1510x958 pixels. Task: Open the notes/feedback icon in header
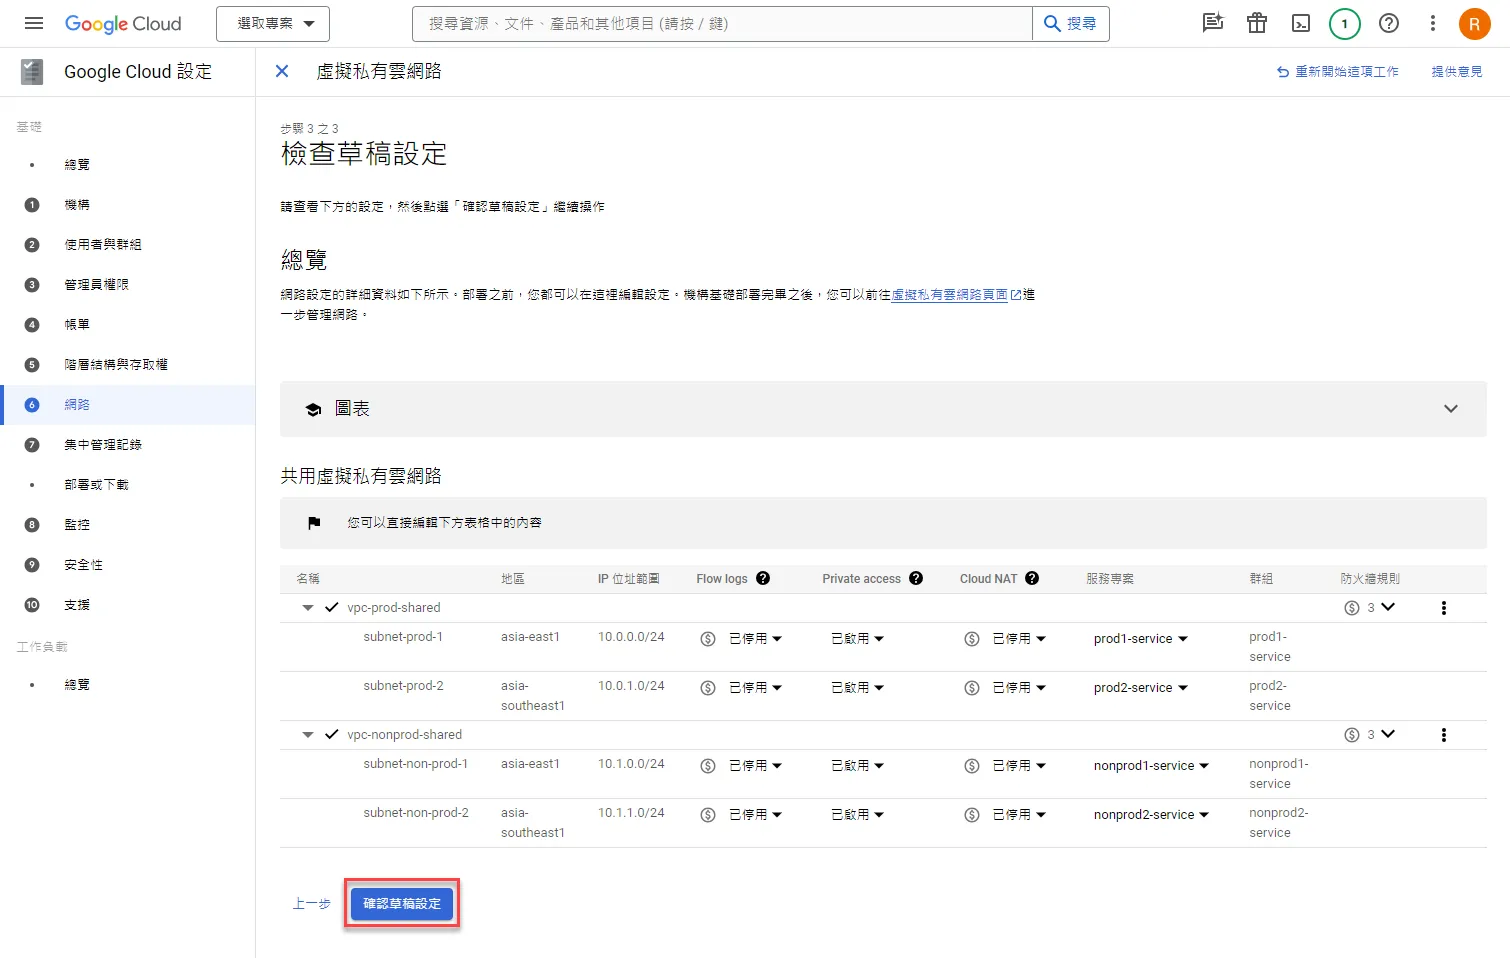tap(1213, 23)
